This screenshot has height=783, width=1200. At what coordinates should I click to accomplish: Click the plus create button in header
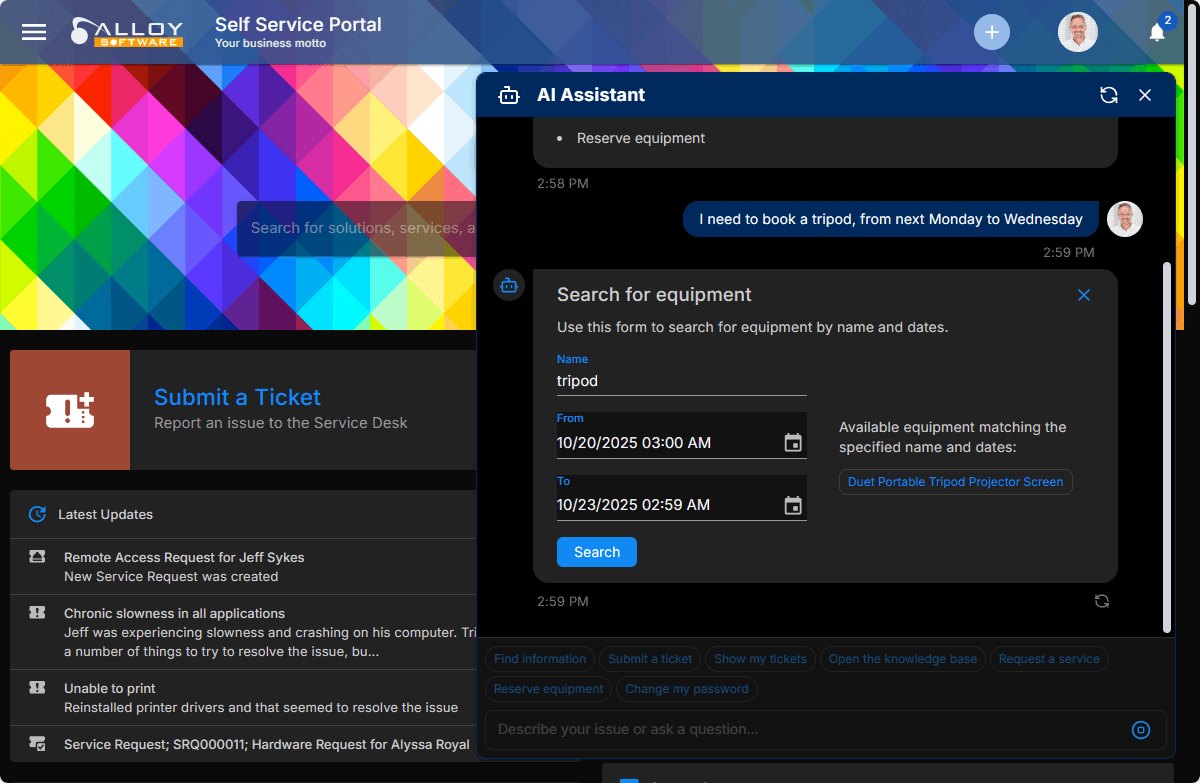point(991,32)
